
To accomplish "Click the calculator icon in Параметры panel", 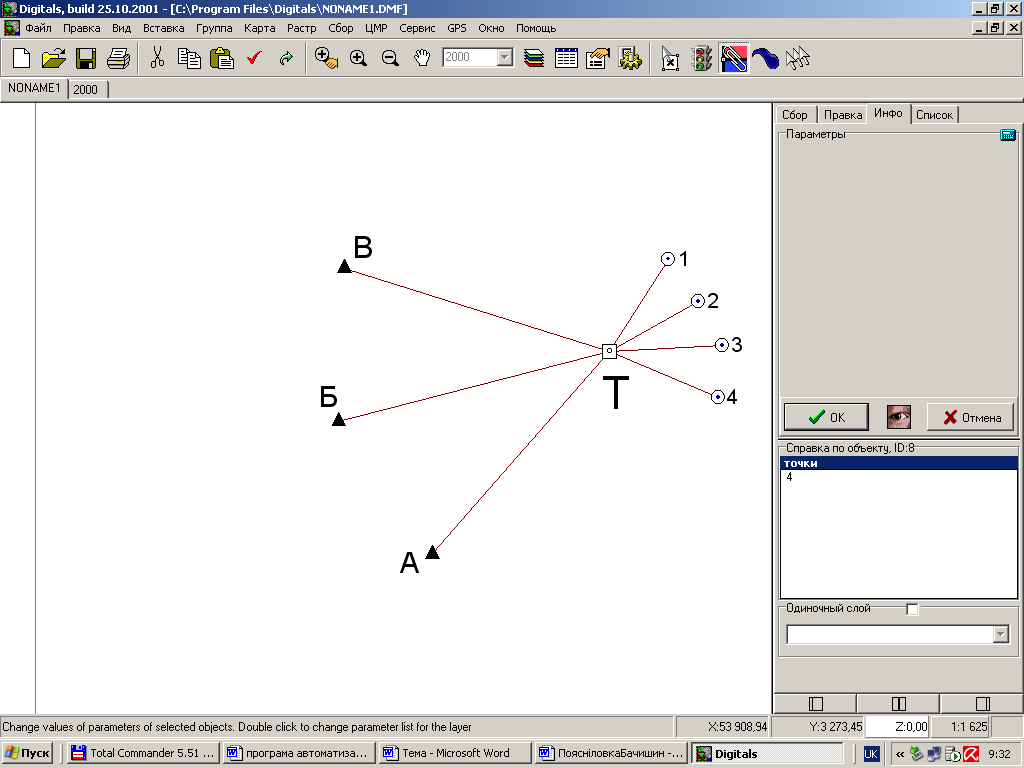I will tap(1008, 135).
